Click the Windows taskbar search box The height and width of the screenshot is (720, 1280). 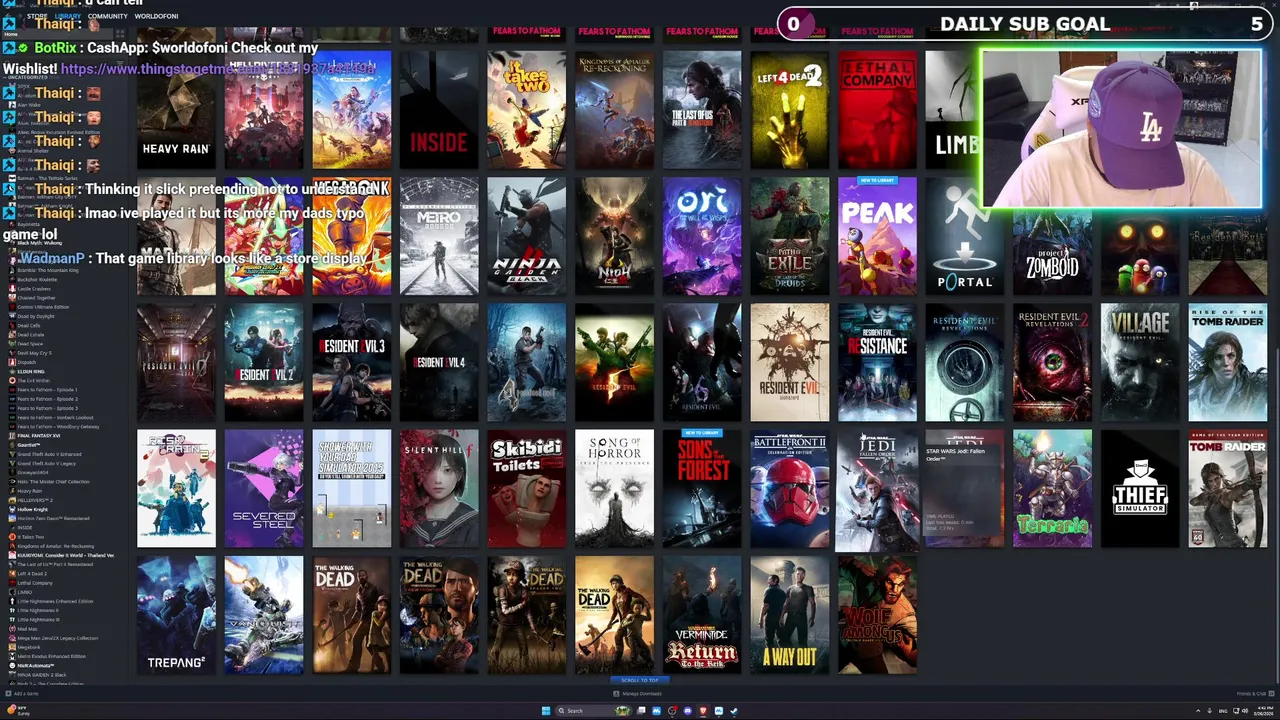pos(594,711)
